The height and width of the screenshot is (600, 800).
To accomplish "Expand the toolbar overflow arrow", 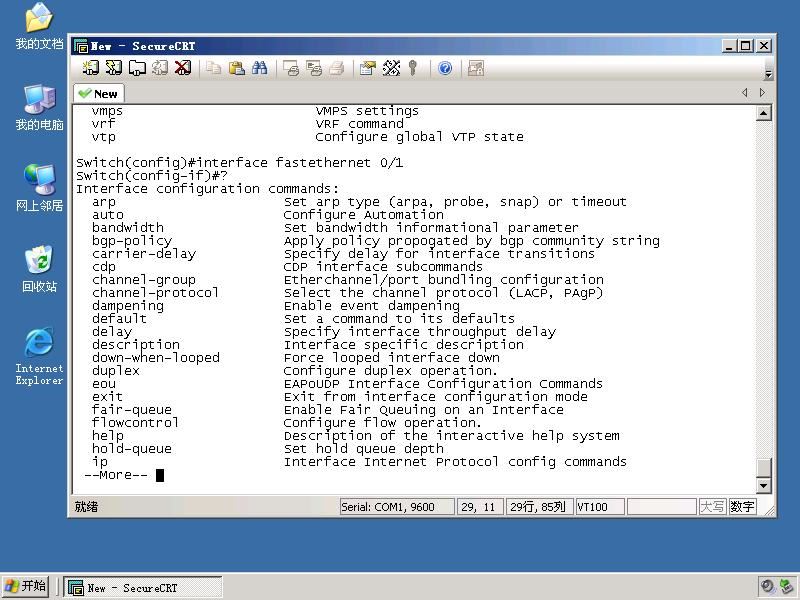I will (768, 74).
